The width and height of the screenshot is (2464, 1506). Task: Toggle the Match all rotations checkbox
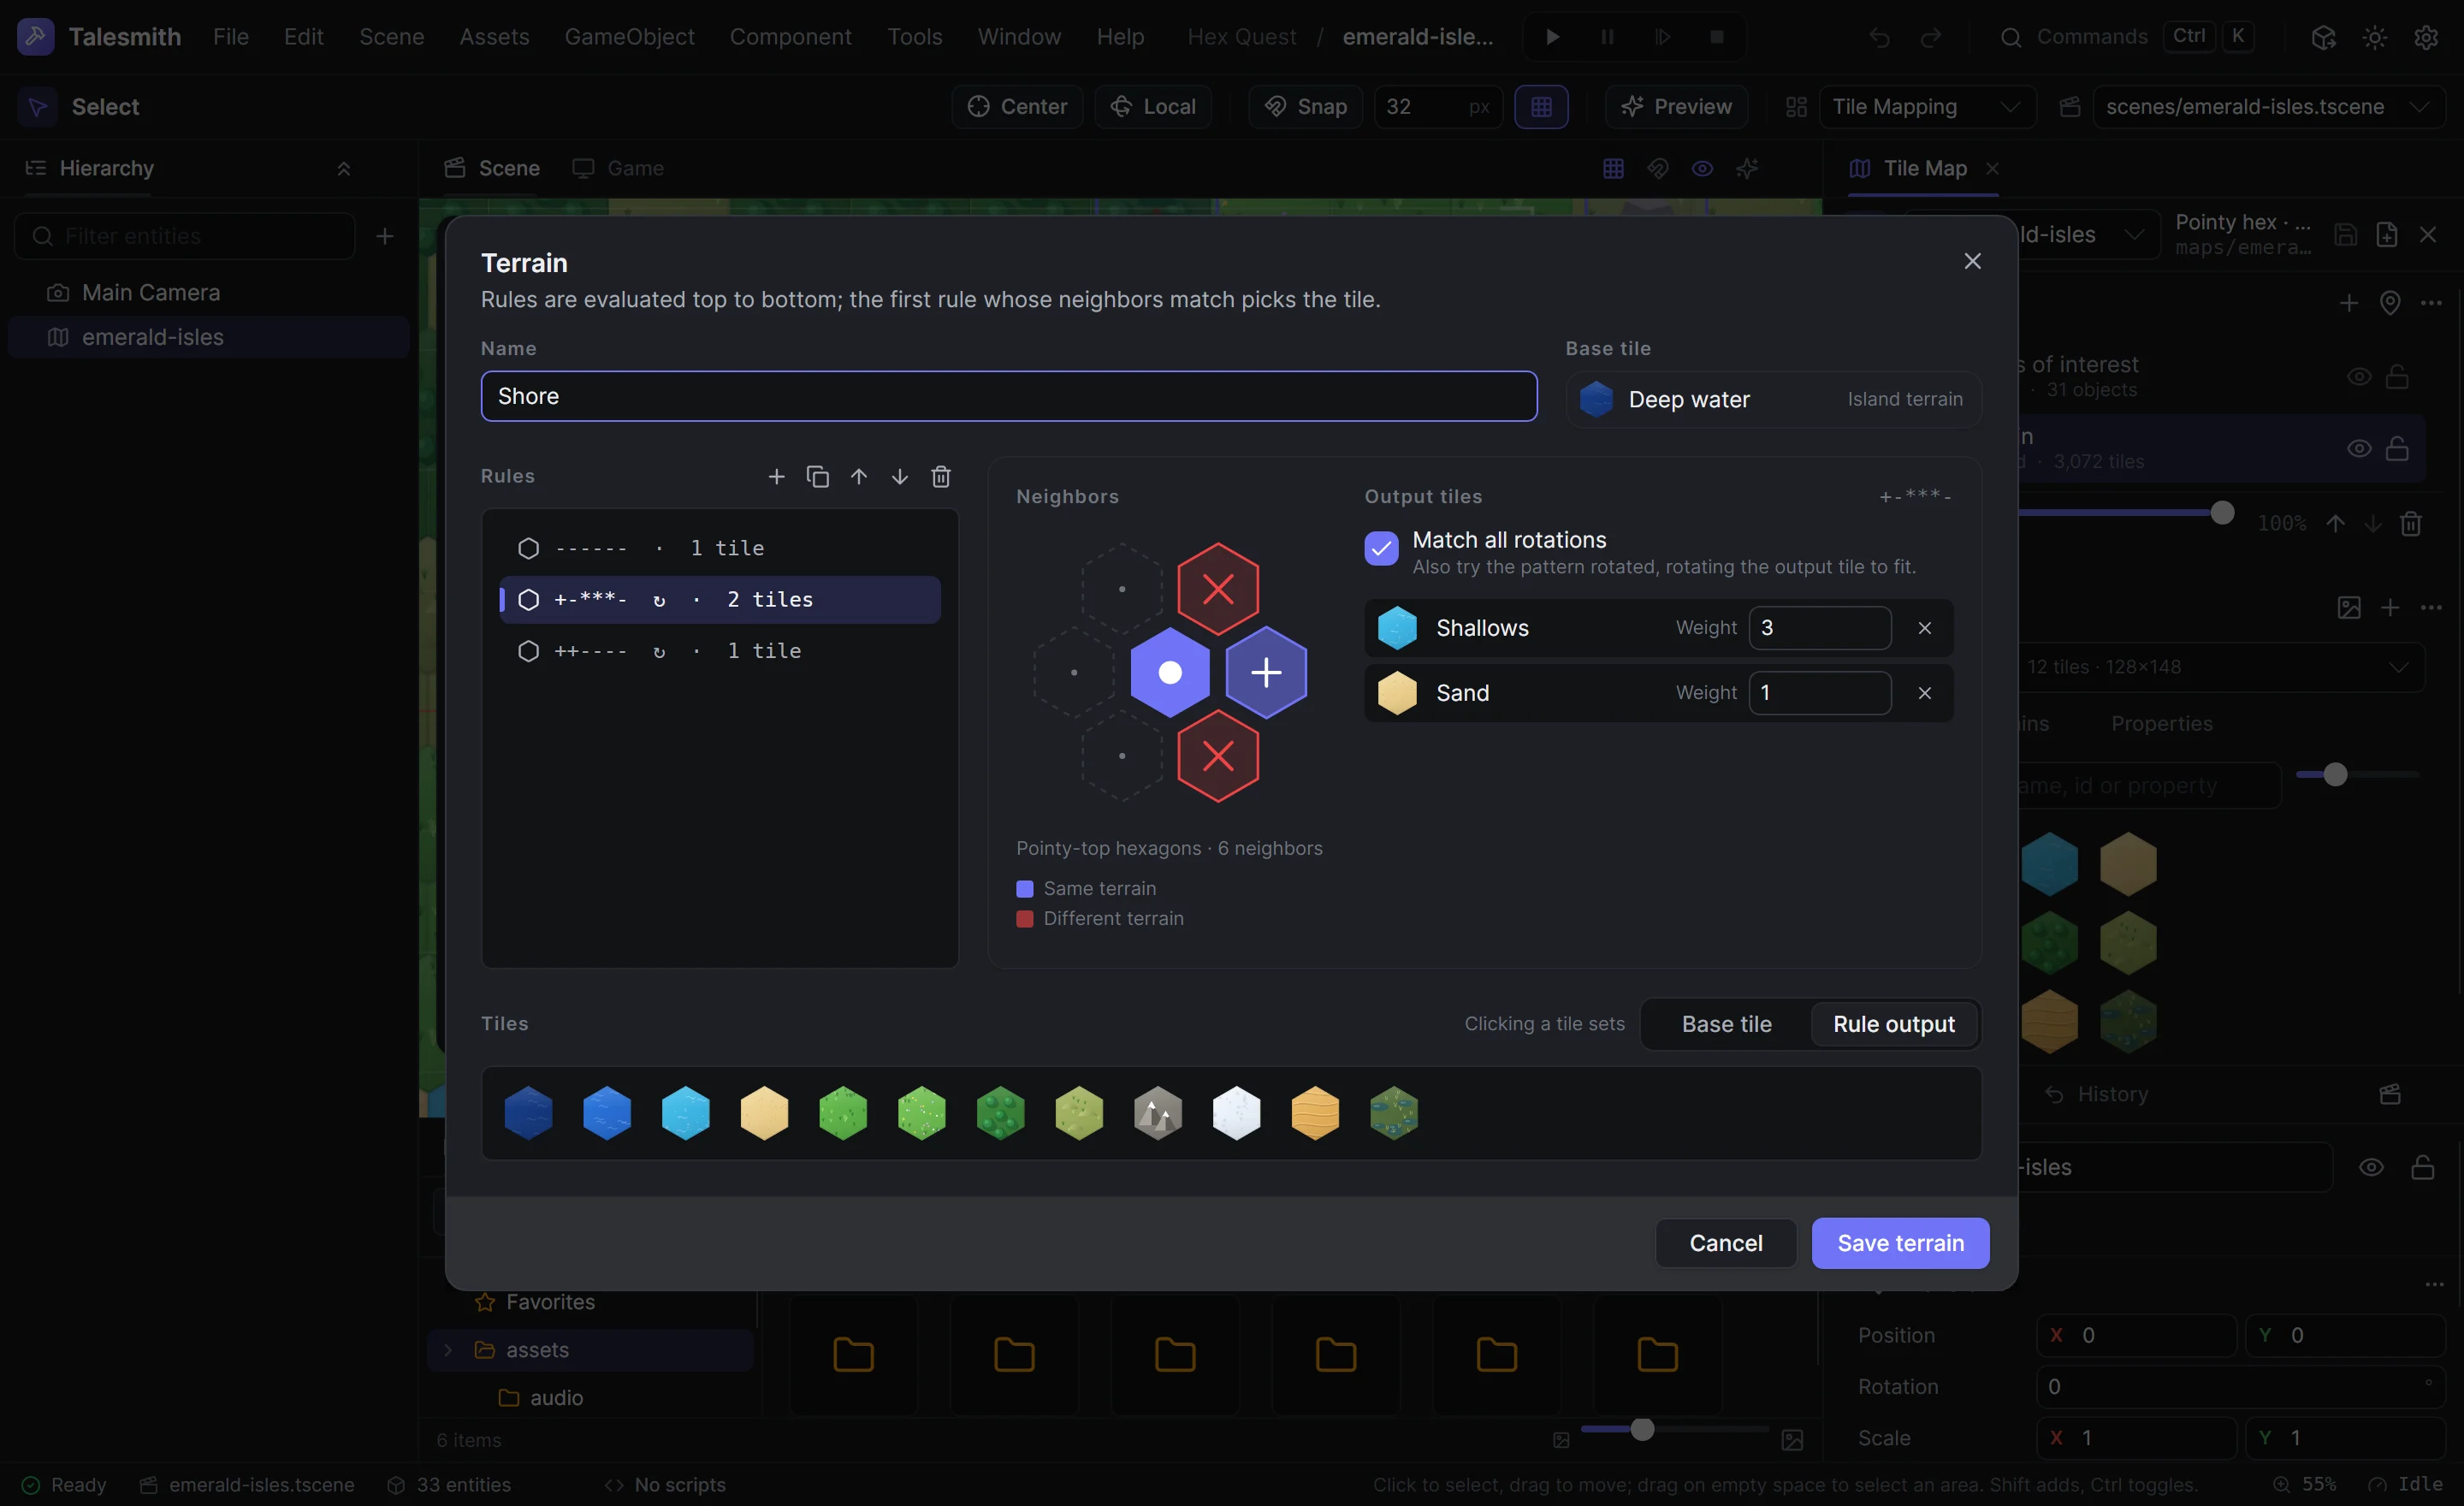pyautogui.click(x=1381, y=548)
